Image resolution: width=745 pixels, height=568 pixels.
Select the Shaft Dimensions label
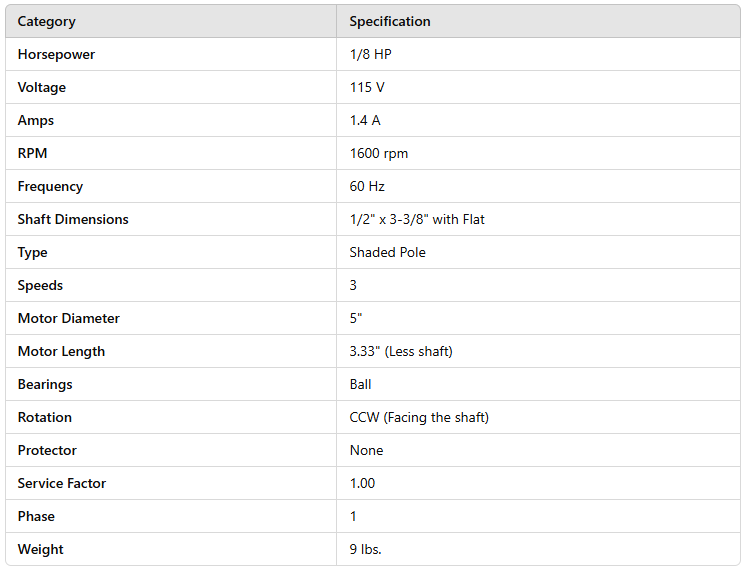point(73,219)
